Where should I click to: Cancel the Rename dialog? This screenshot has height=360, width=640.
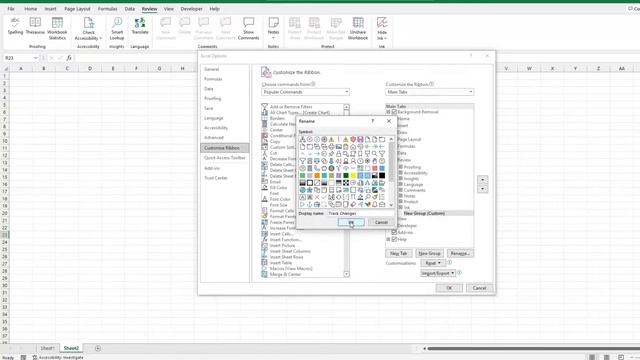381,222
